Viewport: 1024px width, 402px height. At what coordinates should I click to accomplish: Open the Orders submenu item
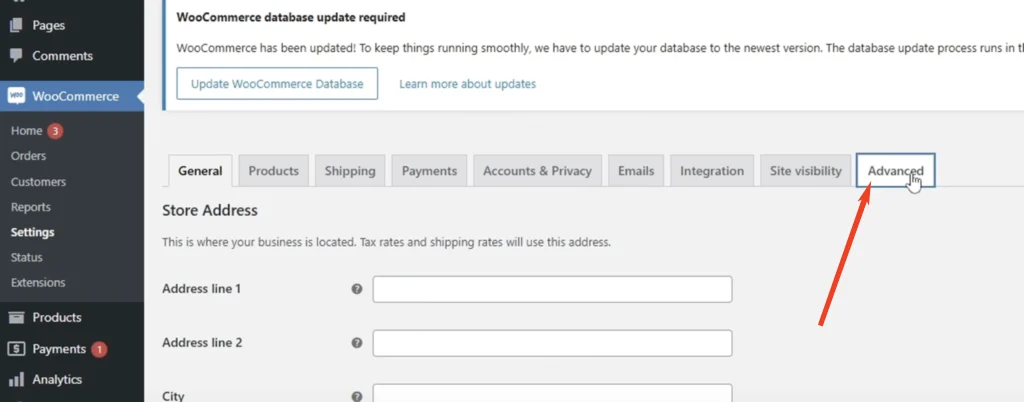click(28, 156)
